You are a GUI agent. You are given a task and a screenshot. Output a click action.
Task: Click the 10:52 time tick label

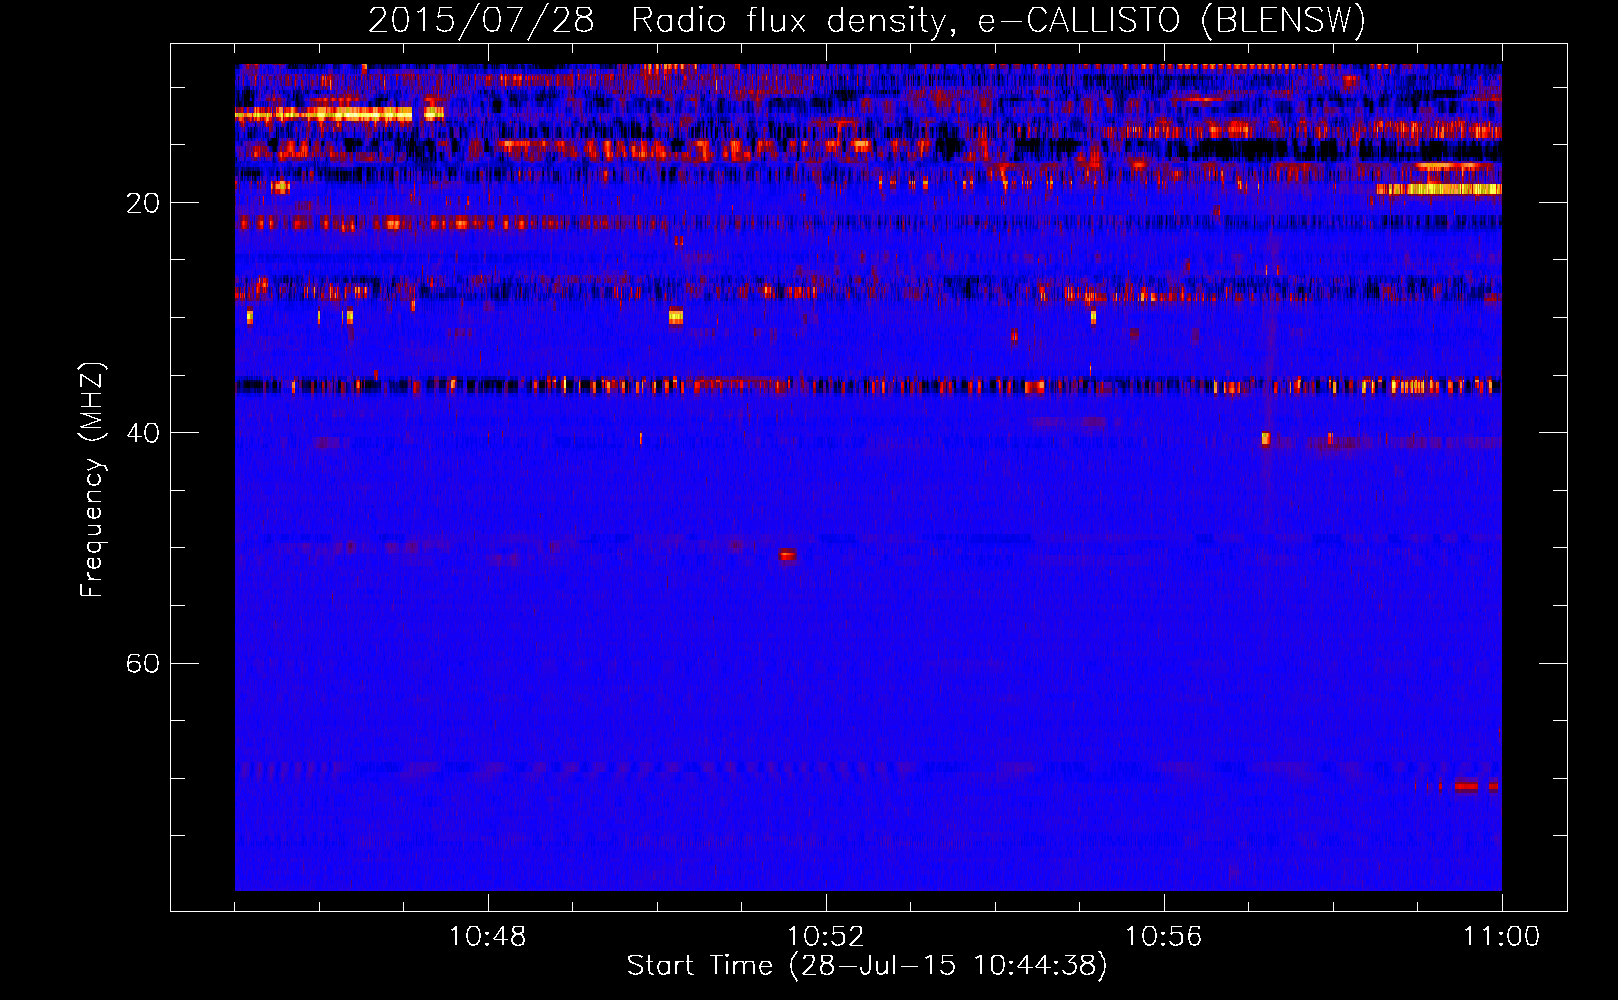(x=825, y=937)
